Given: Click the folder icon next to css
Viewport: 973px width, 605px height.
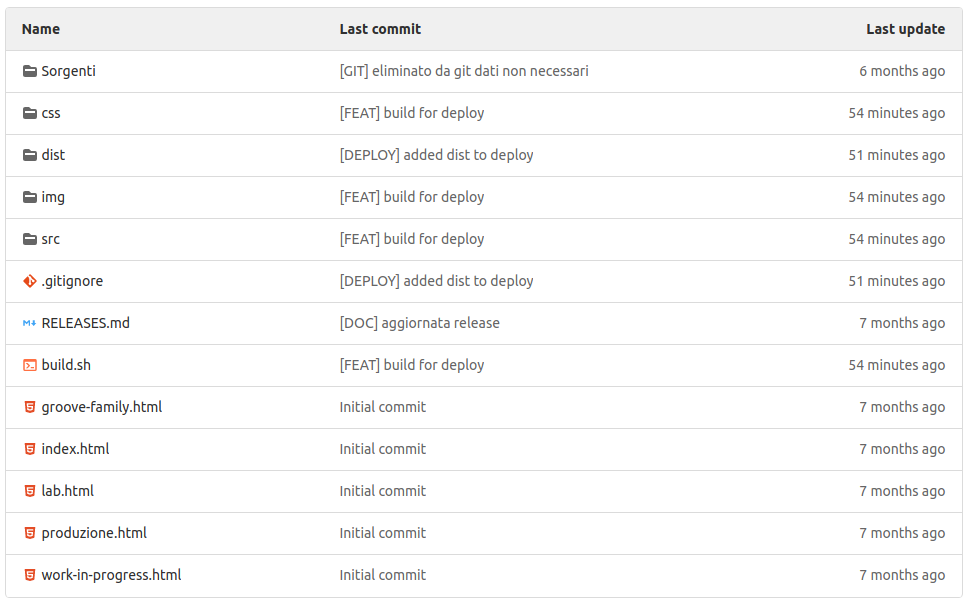Looking at the screenshot, I should coord(30,113).
